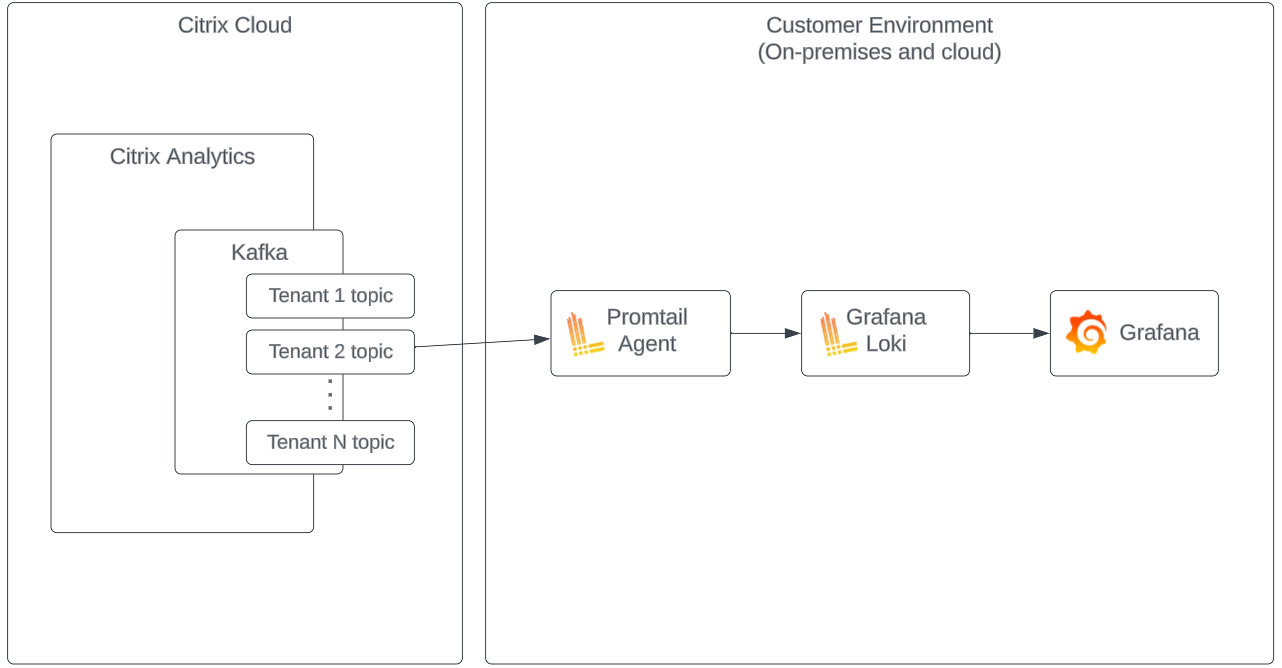1282x668 pixels.
Task: Select the Tenant 1 topic box
Action: click(330, 296)
